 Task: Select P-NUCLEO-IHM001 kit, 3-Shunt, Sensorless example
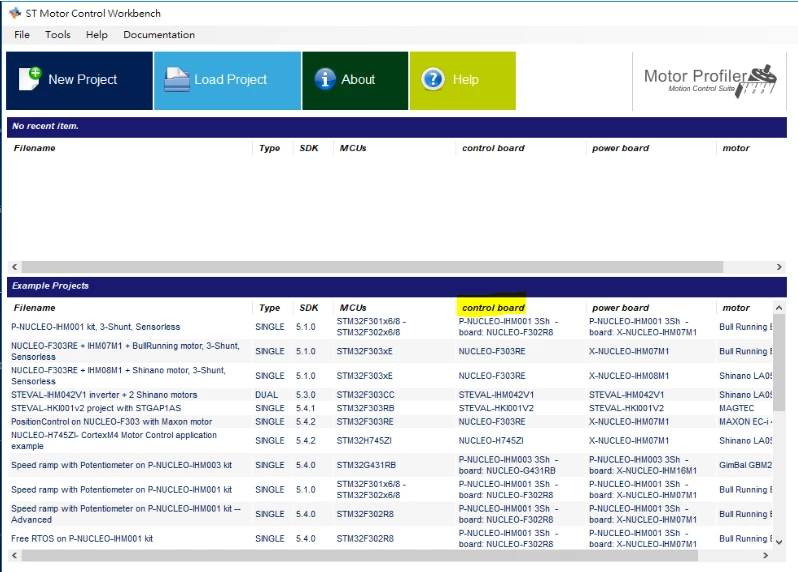coord(96,327)
